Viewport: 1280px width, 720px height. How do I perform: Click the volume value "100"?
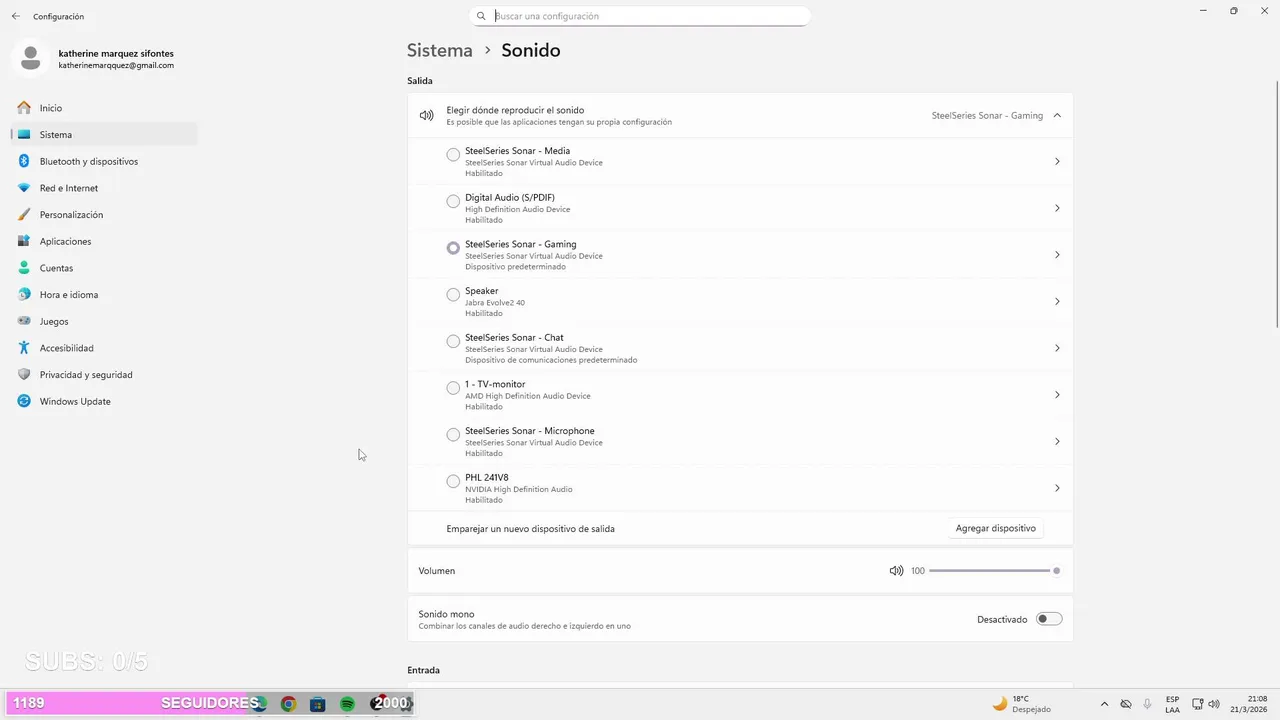(918, 571)
